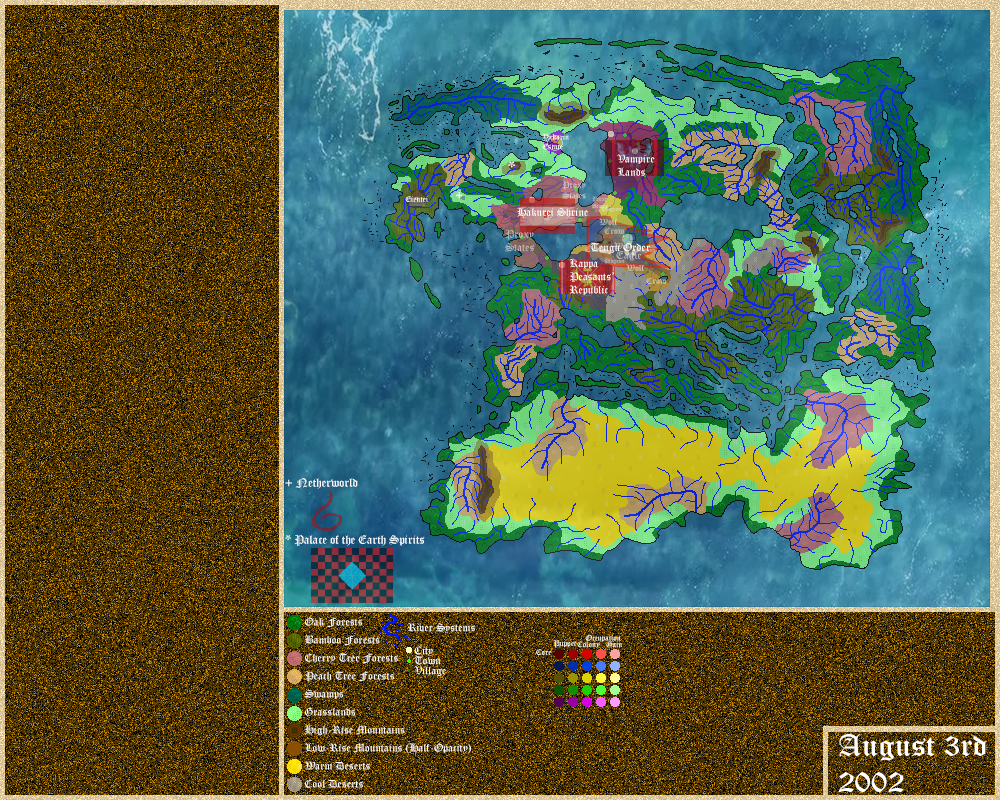Pick the bright red Colony column swatch

[587, 654]
